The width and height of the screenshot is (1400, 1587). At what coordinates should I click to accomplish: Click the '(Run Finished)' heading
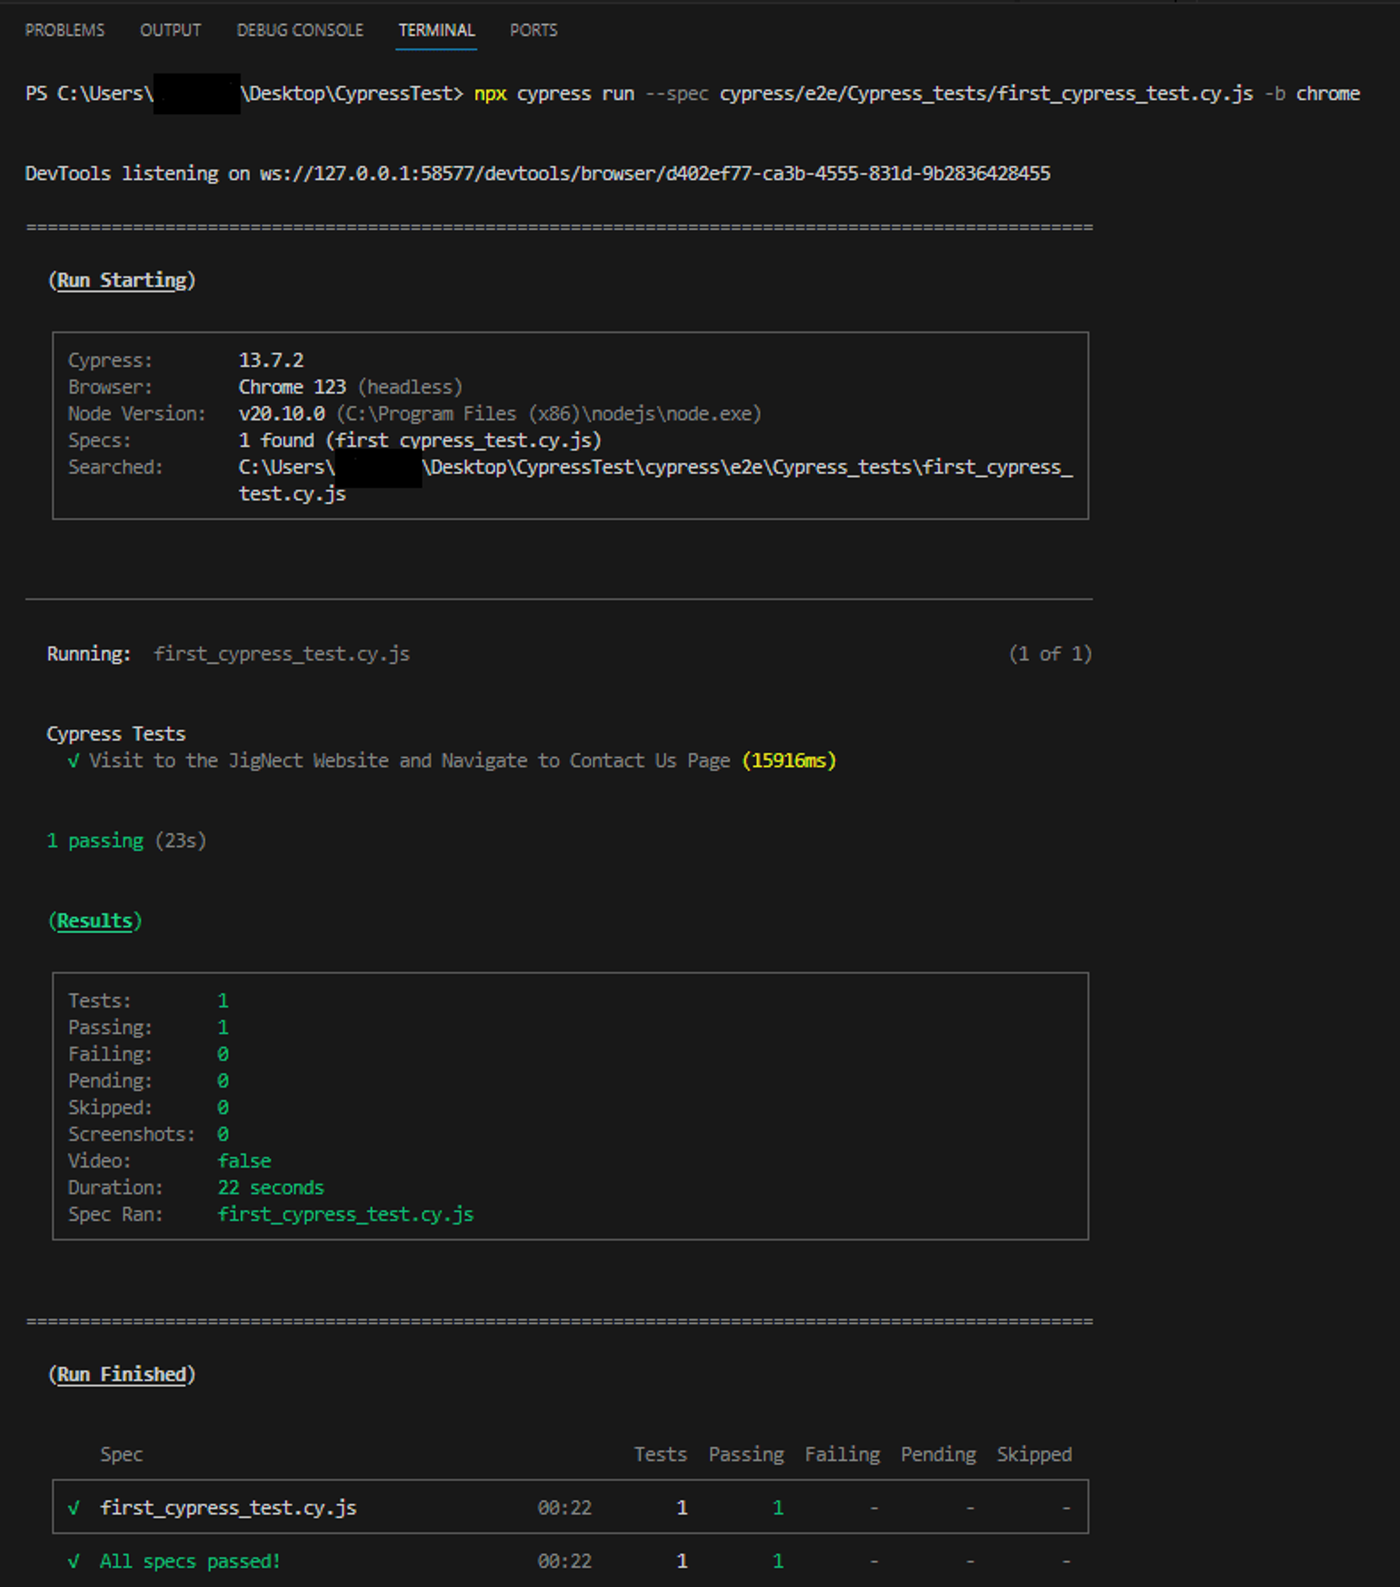122,1374
